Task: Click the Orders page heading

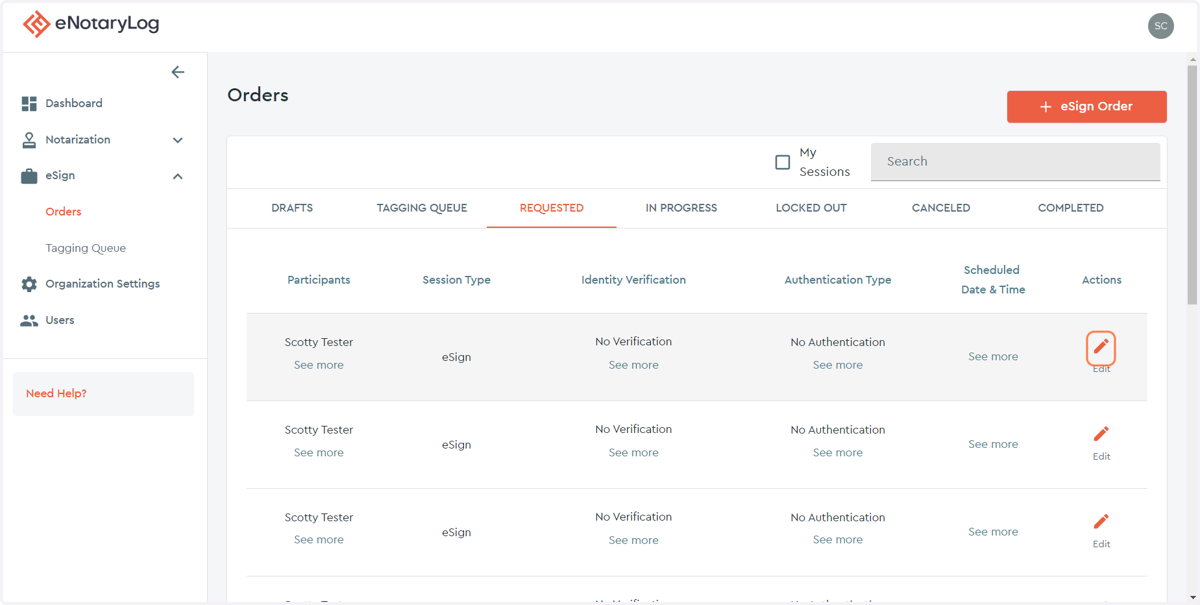Action: pos(258,95)
